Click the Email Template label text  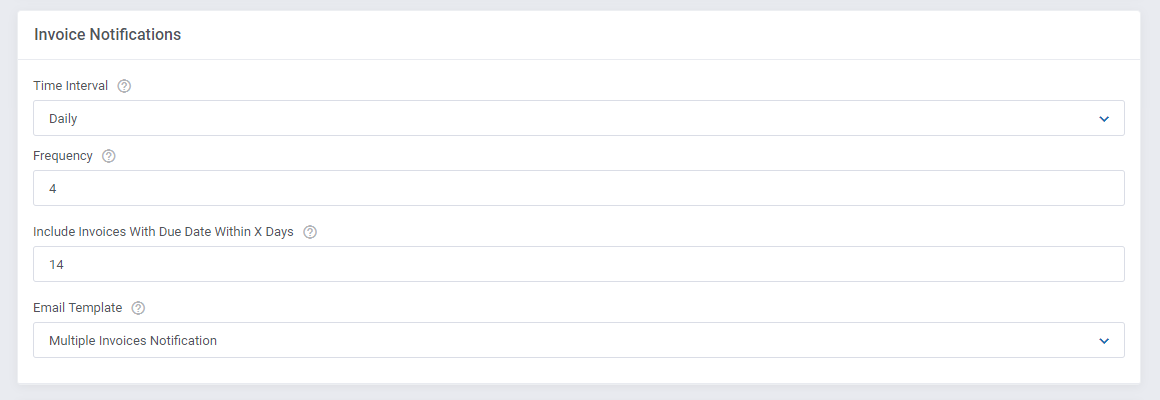pyautogui.click(x=78, y=308)
